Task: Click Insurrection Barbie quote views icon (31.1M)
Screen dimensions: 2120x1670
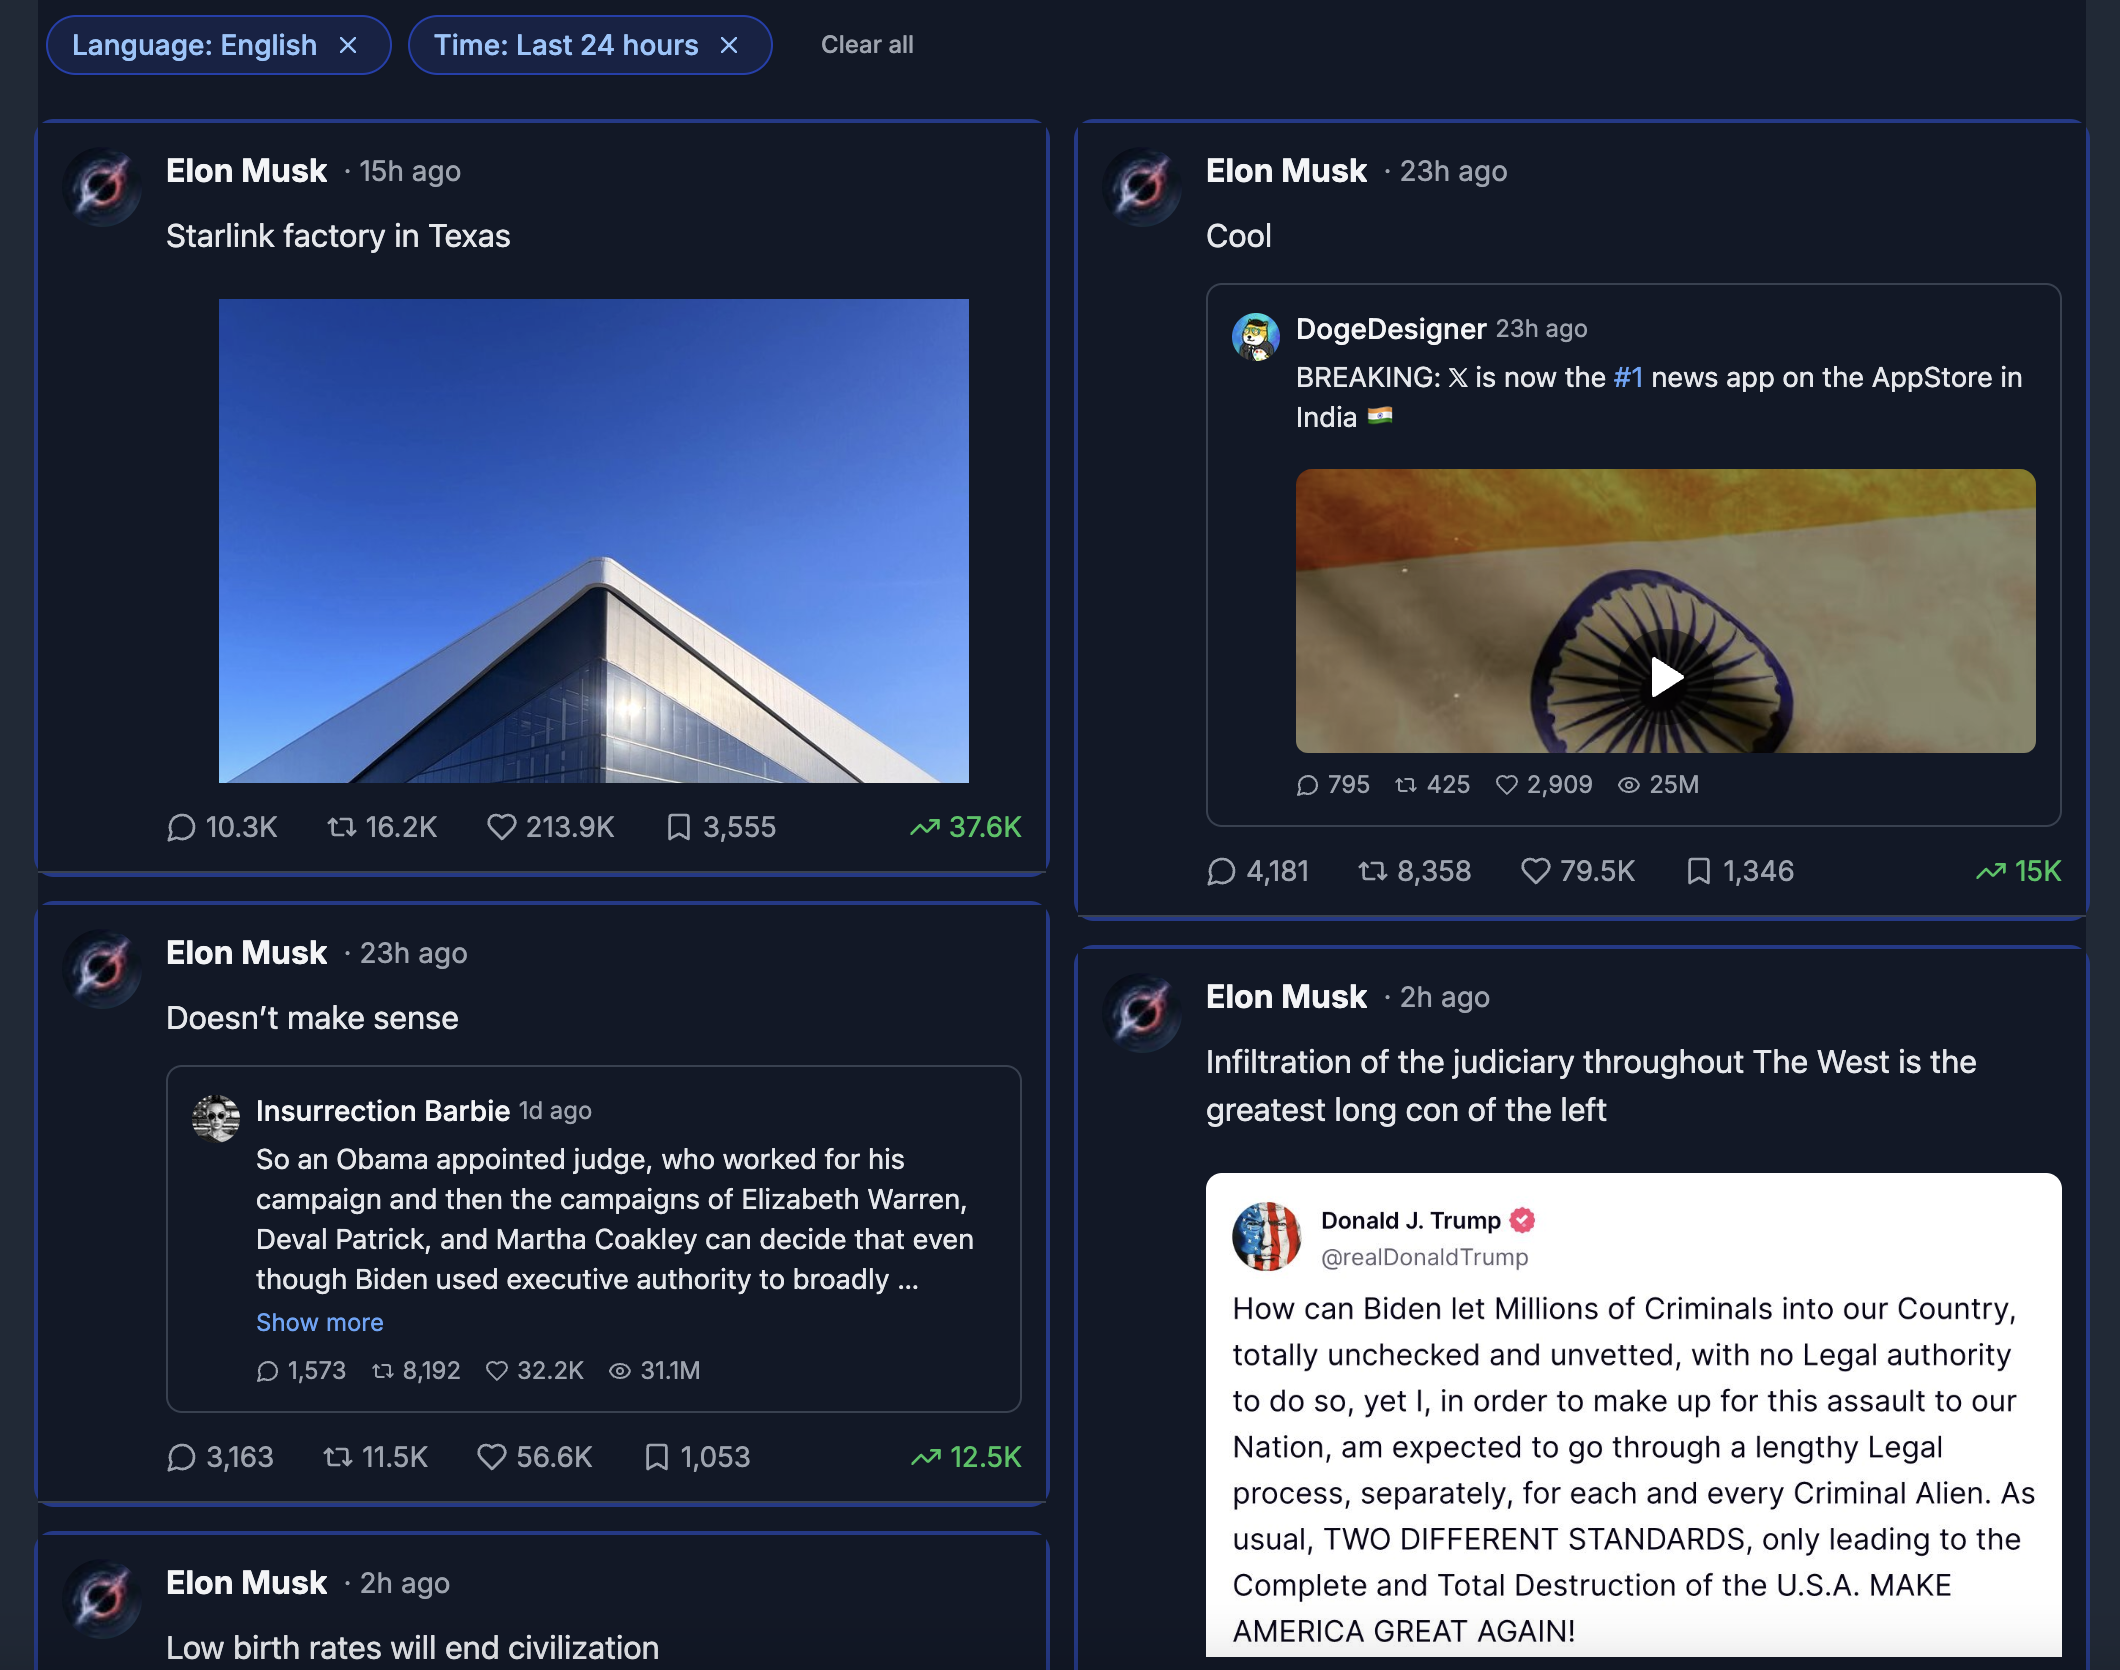Action: pyautogui.click(x=620, y=1371)
